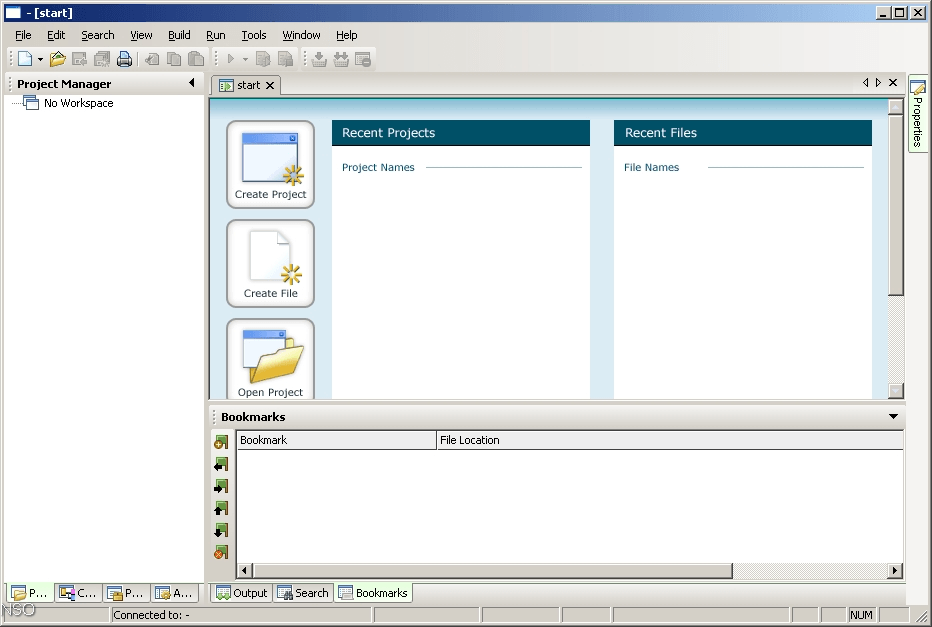Viewport: 932px width, 627px height.
Task: Click the Bookmarks horizontal scrollbar thumb
Action: click(492, 571)
